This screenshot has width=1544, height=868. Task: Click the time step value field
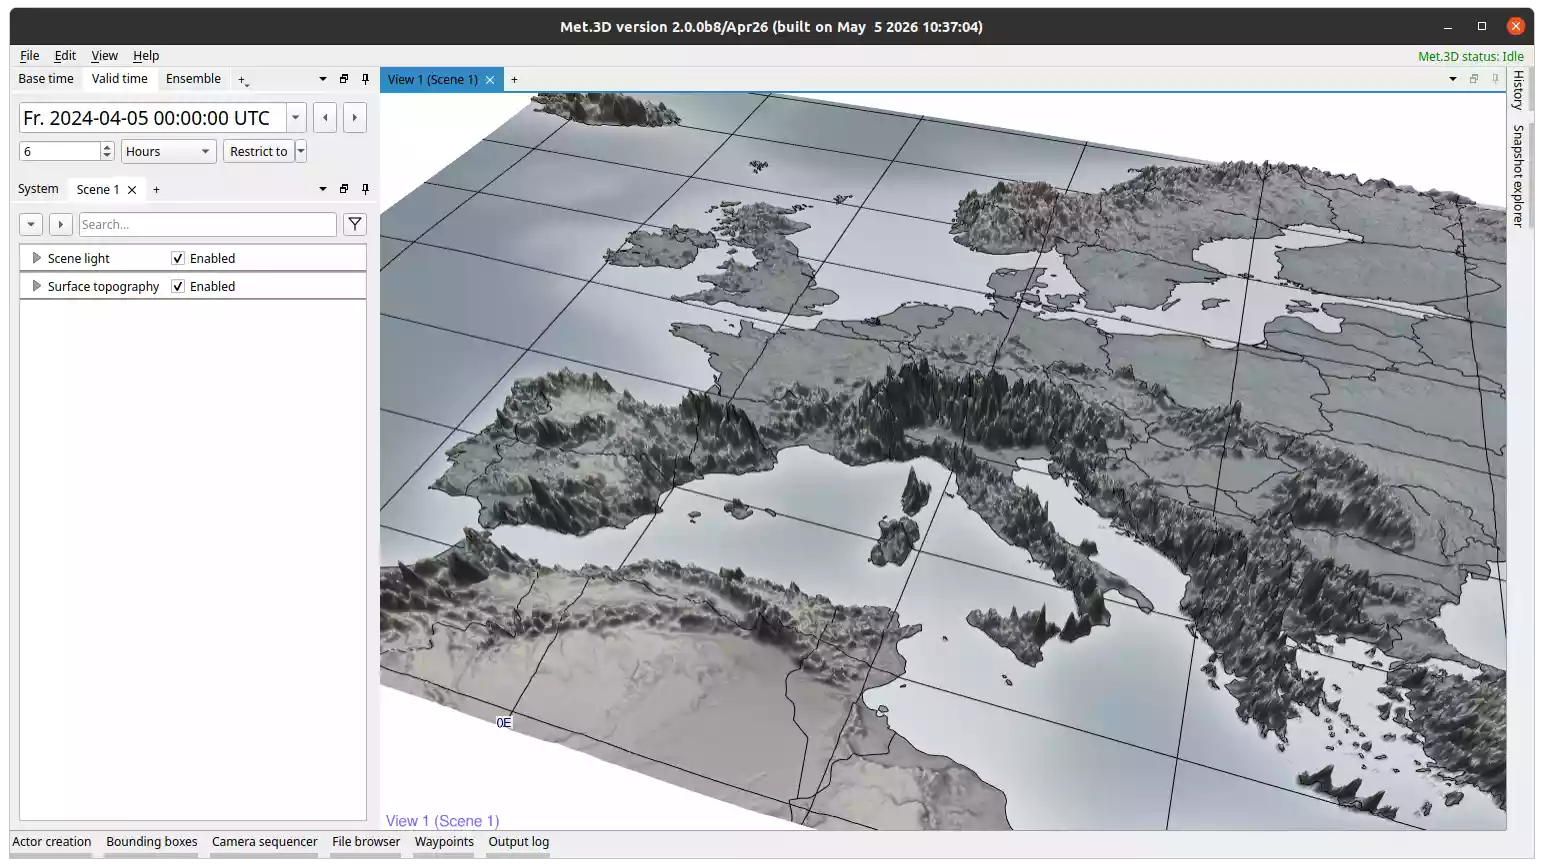60,152
